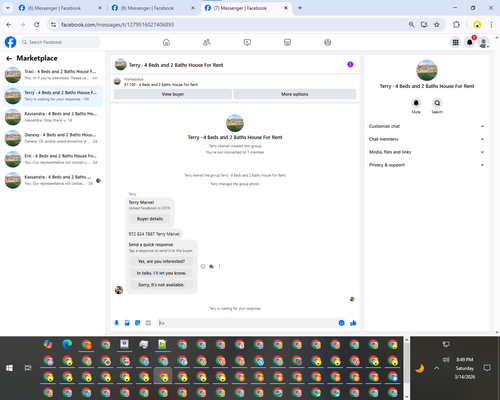This screenshot has height=400, width=500.
Task: Open the Copilot icon on taskbar
Action: (x=48, y=344)
